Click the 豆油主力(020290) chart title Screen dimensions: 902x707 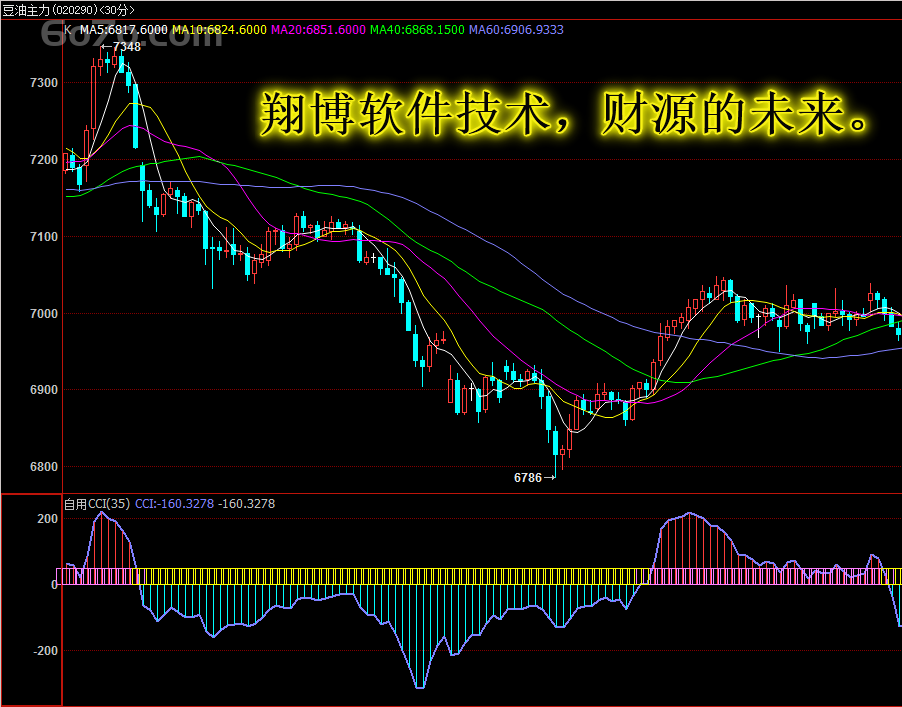click(68, 9)
